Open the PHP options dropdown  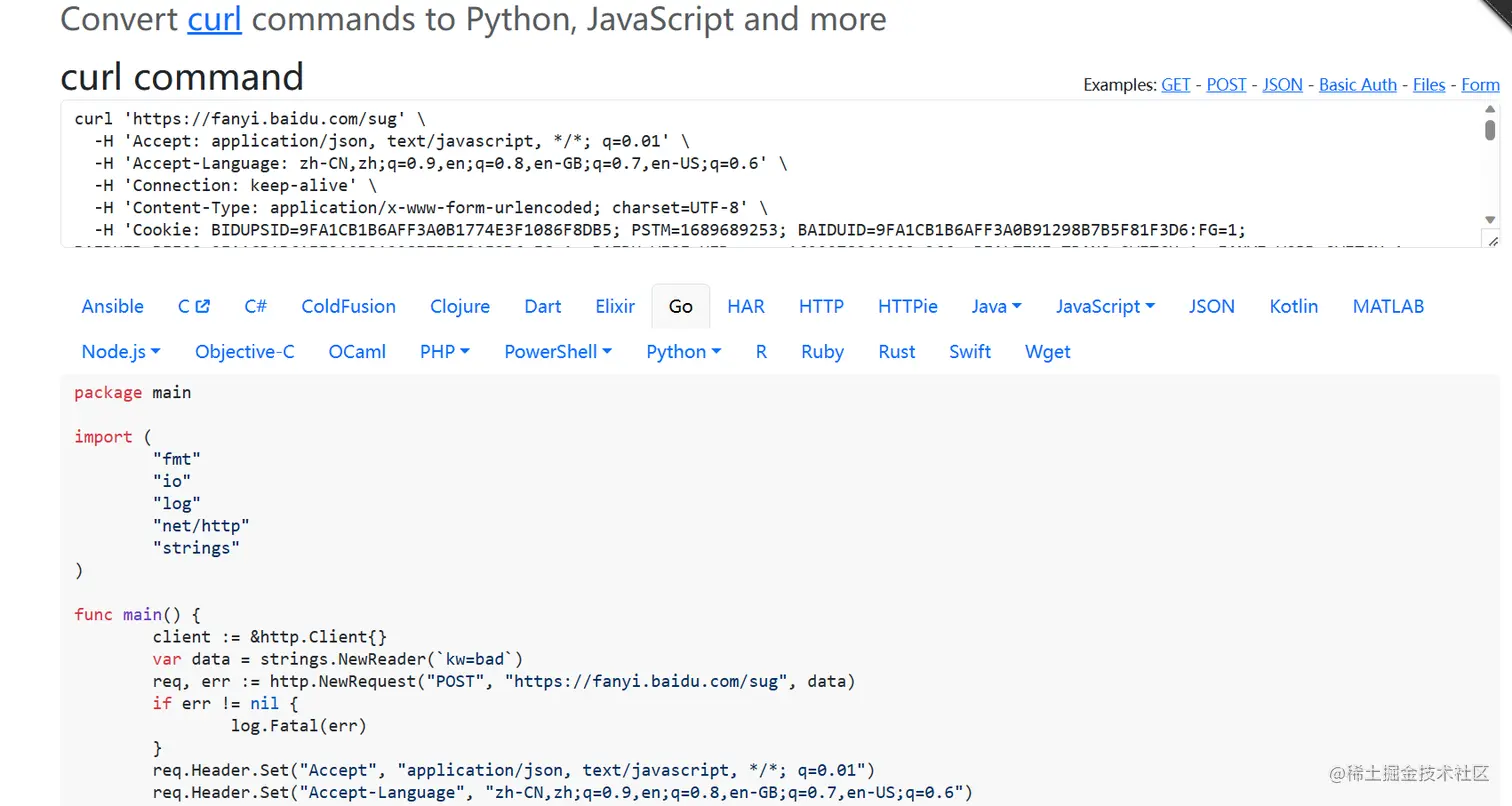(x=445, y=352)
